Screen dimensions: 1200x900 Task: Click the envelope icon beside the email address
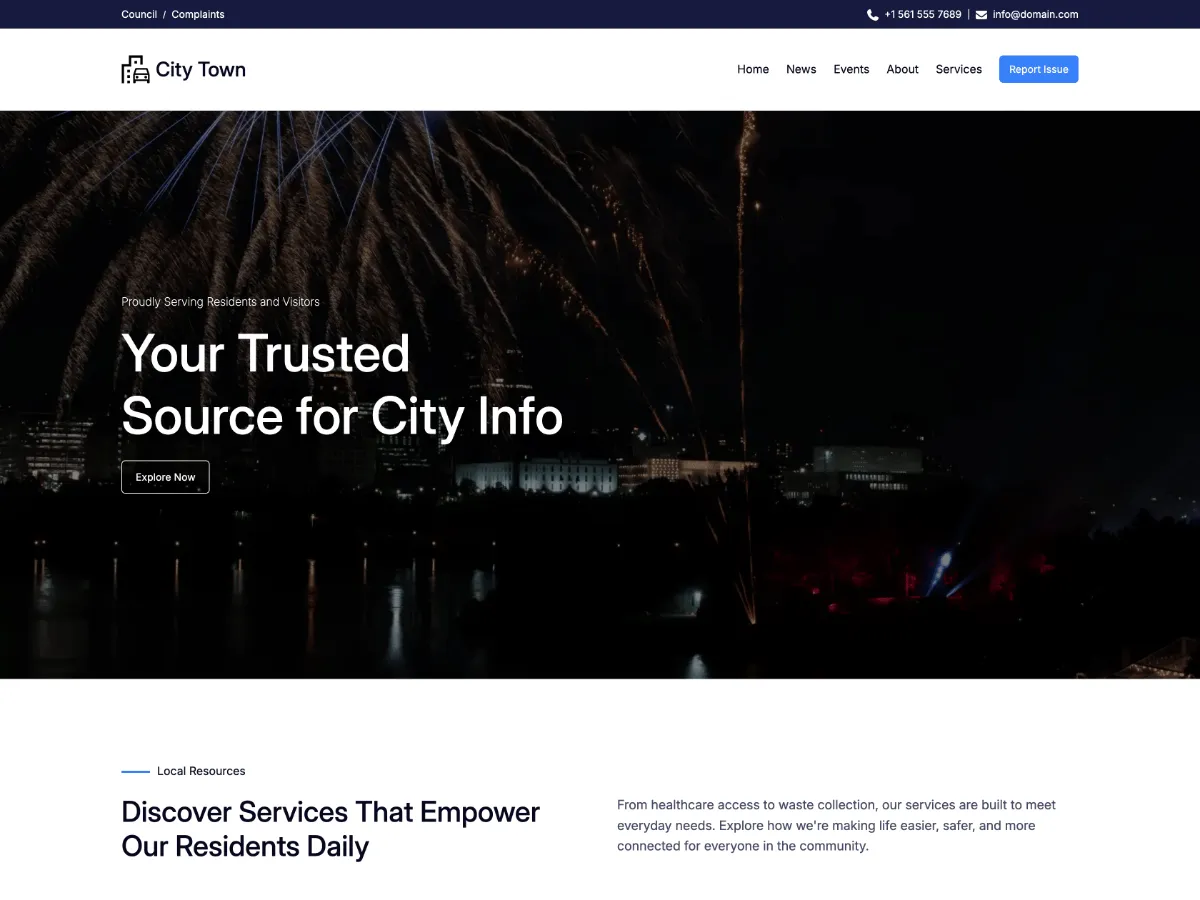(981, 14)
